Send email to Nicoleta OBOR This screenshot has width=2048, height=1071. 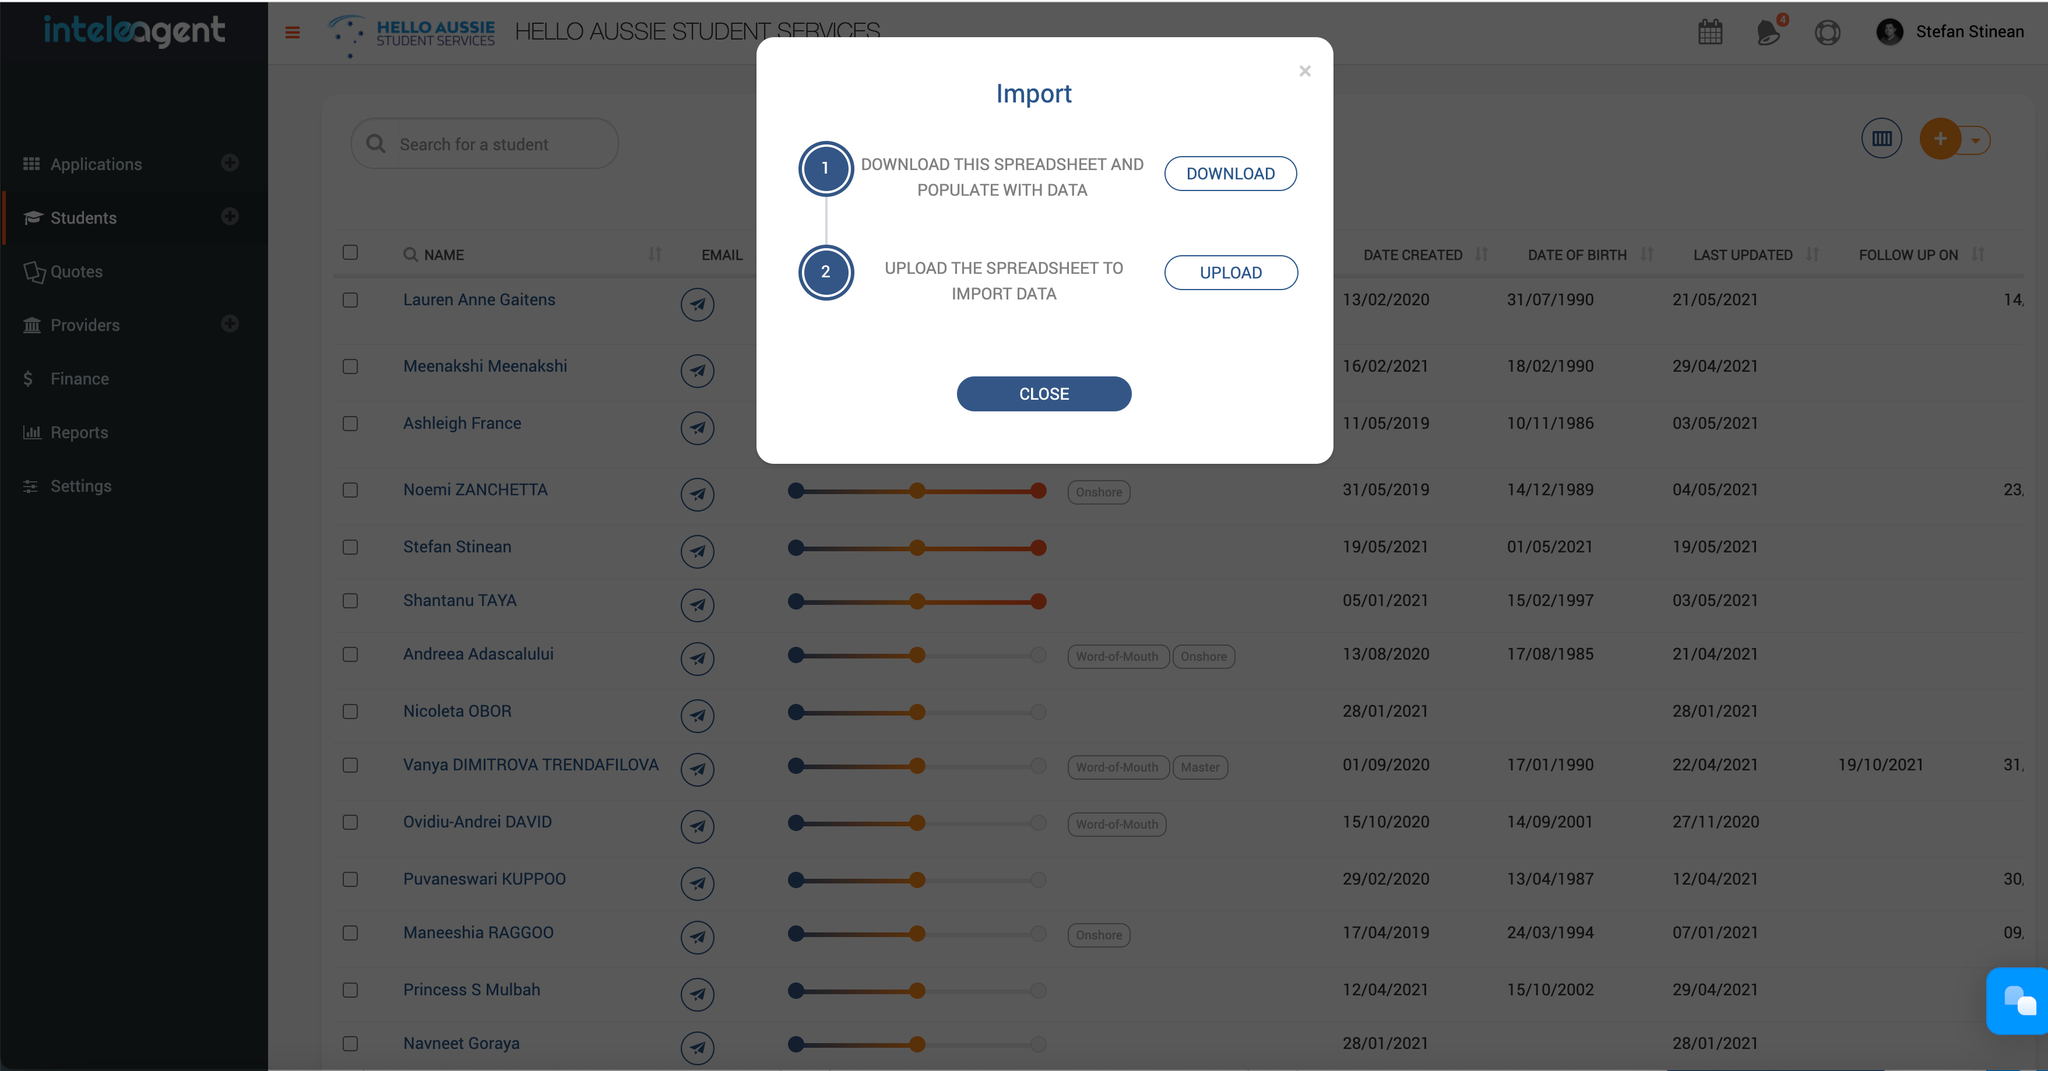(697, 716)
